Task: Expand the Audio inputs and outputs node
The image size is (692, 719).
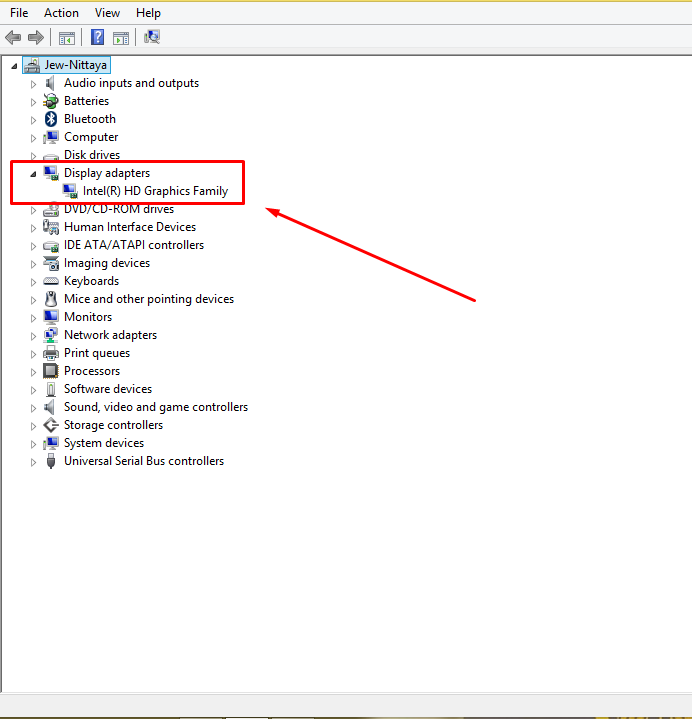Action: point(33,84)
